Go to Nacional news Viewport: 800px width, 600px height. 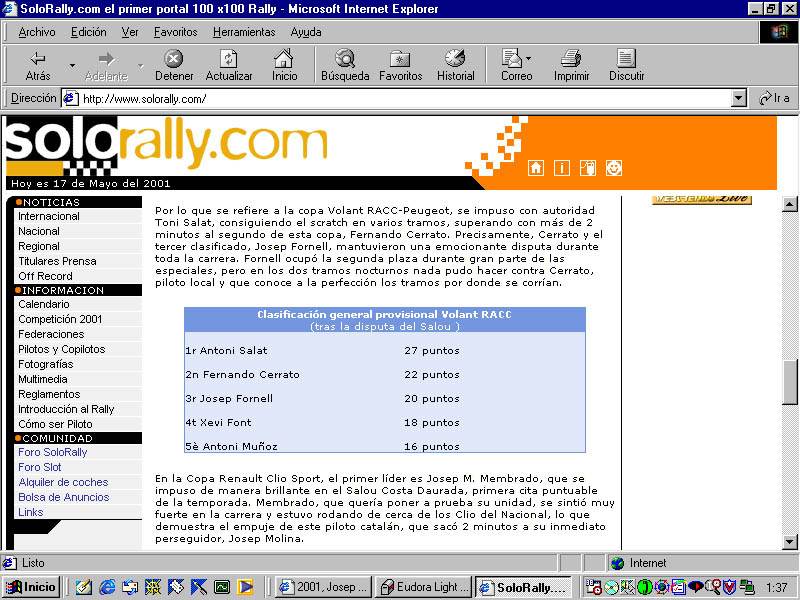click(39, 231)
